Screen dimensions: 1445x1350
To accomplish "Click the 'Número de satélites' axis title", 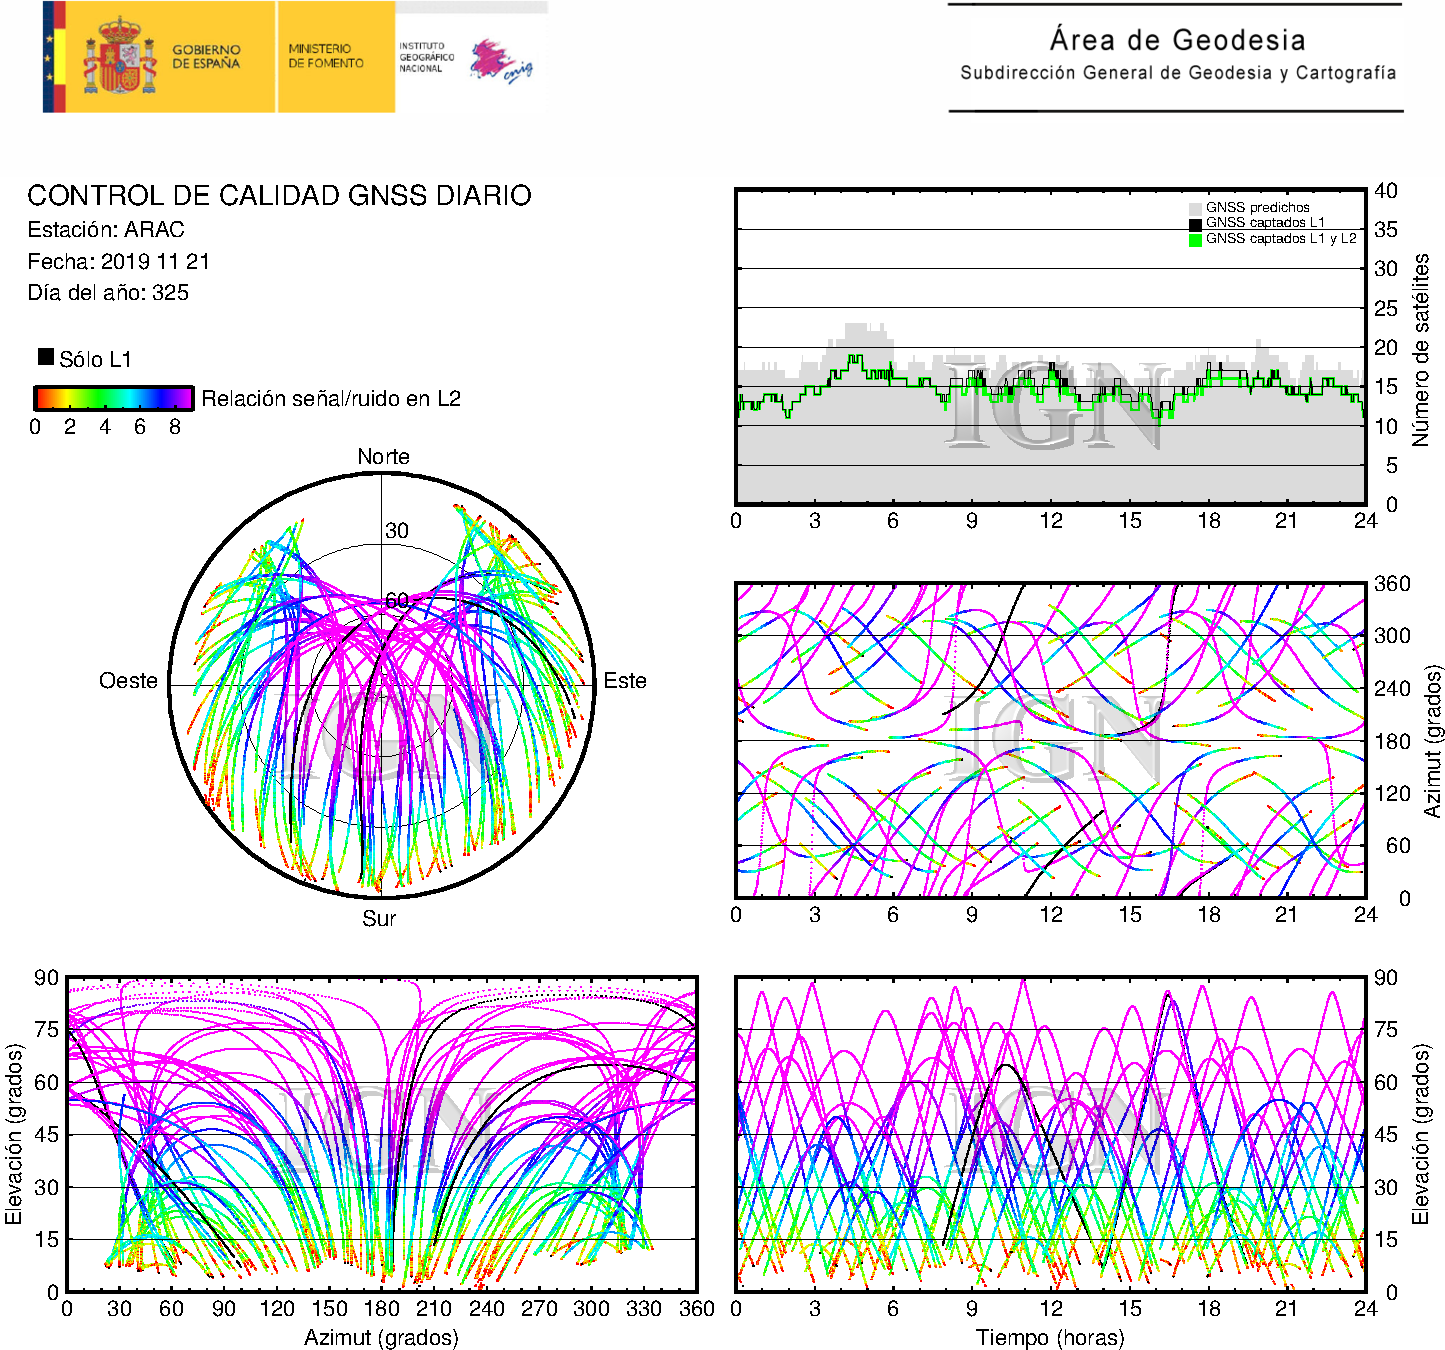I will [x=1420, y=349].
